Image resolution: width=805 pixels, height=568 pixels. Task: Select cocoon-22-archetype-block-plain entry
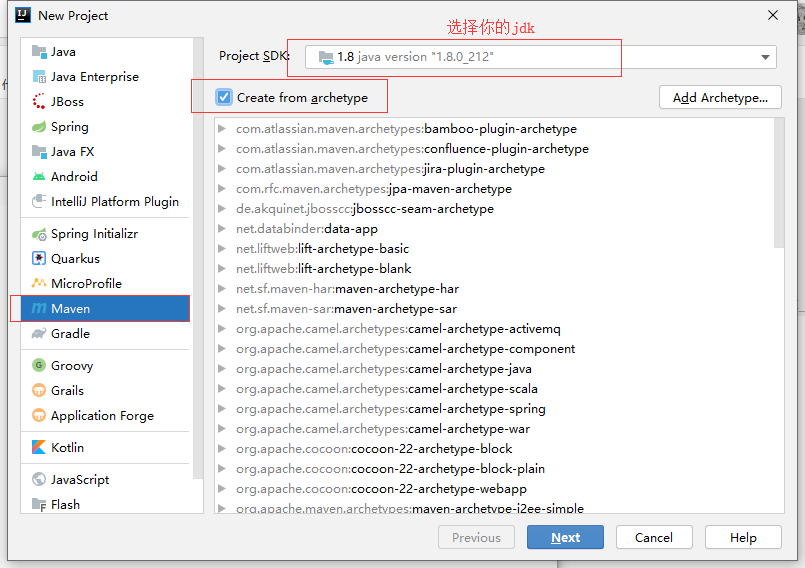390,469
